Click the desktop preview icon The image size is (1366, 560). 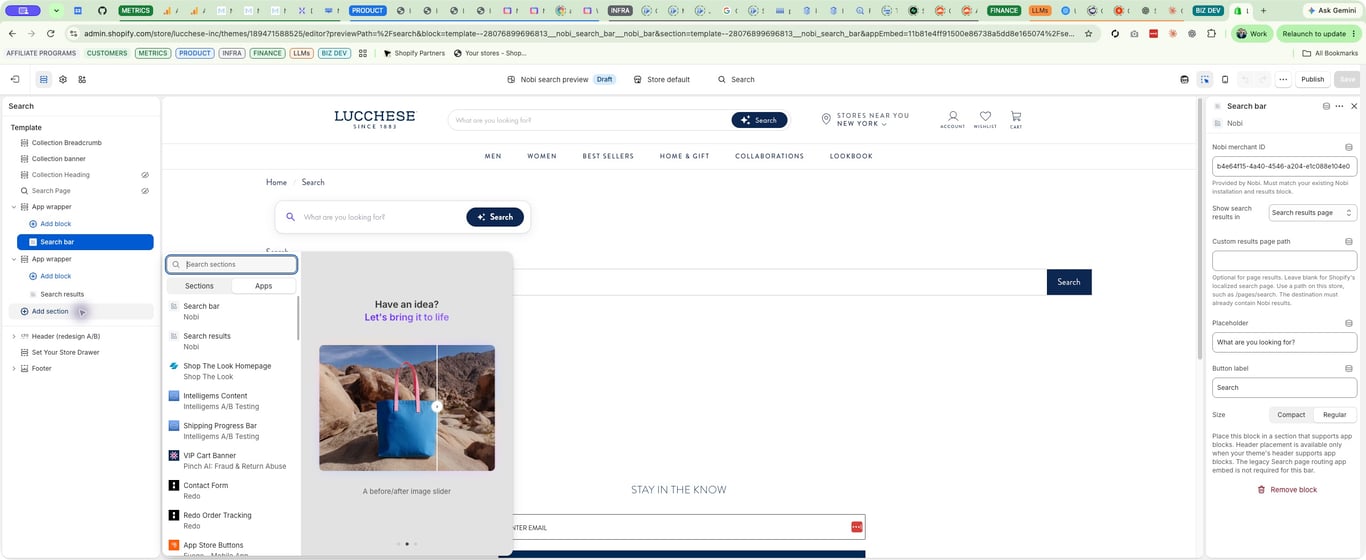(x=1185, y=79)
